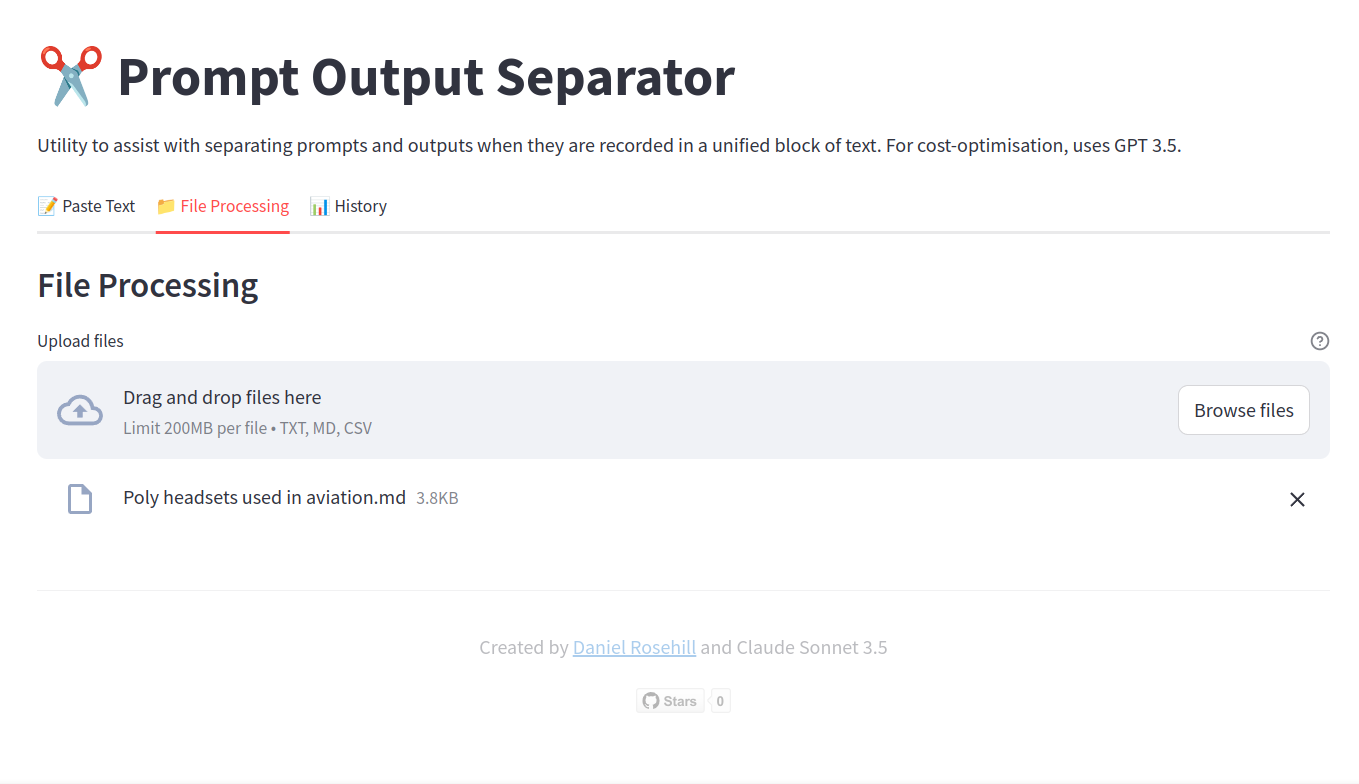1359x784 pixels.
Task: Click the GitHub Stars badge button
Action: tap(670, 701)
